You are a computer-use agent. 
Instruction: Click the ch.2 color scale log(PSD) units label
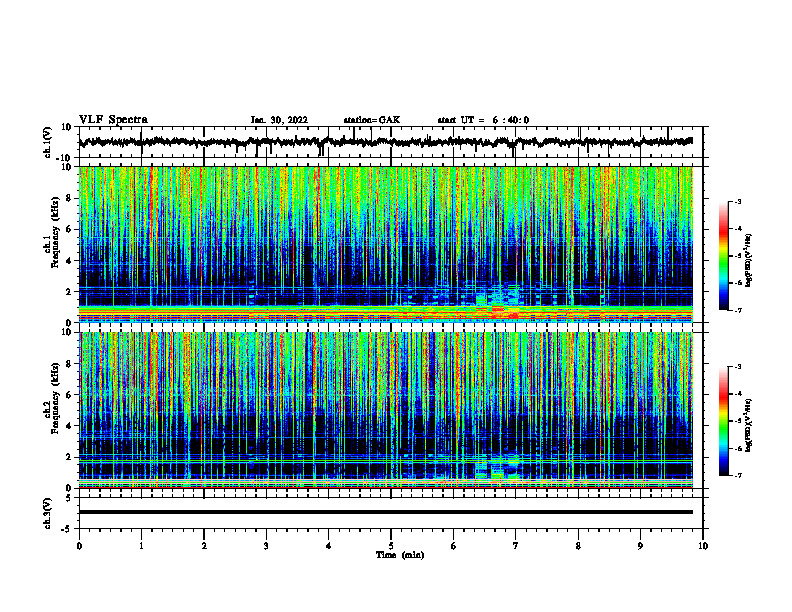coord(749,425)
